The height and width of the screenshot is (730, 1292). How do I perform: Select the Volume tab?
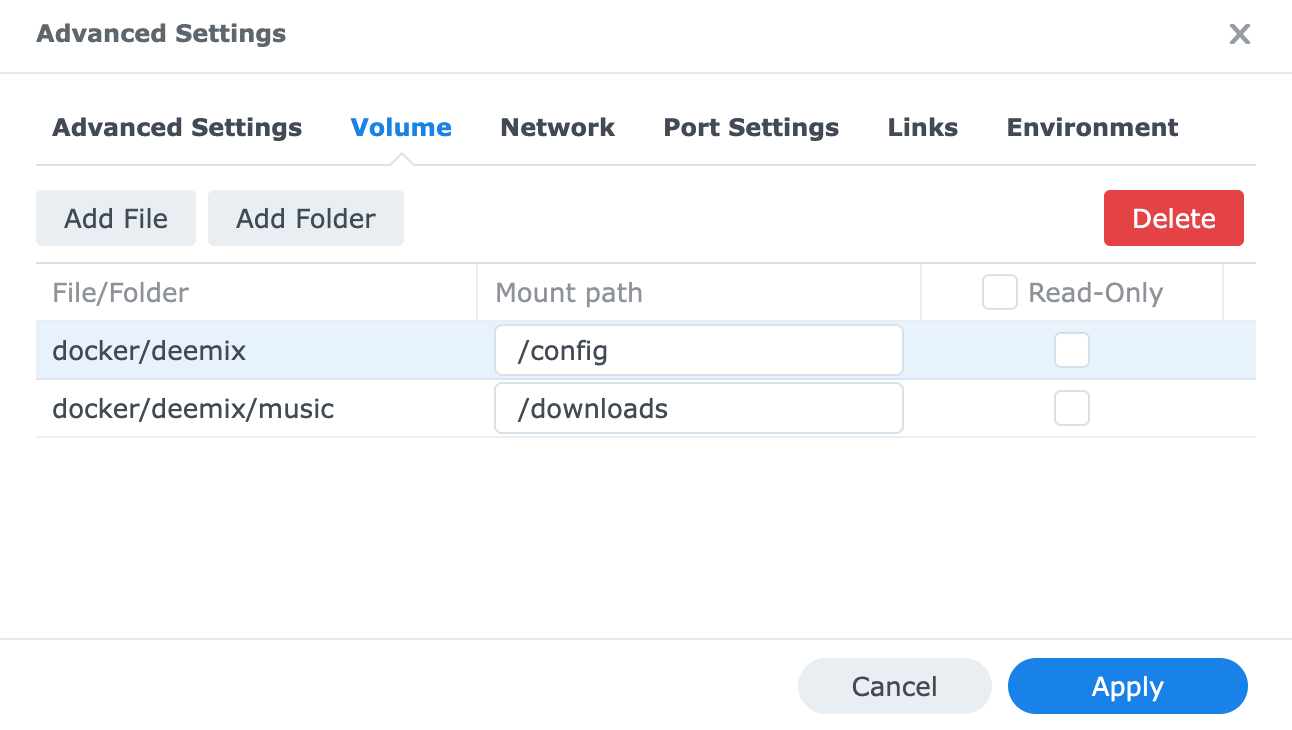click(400, 128)
